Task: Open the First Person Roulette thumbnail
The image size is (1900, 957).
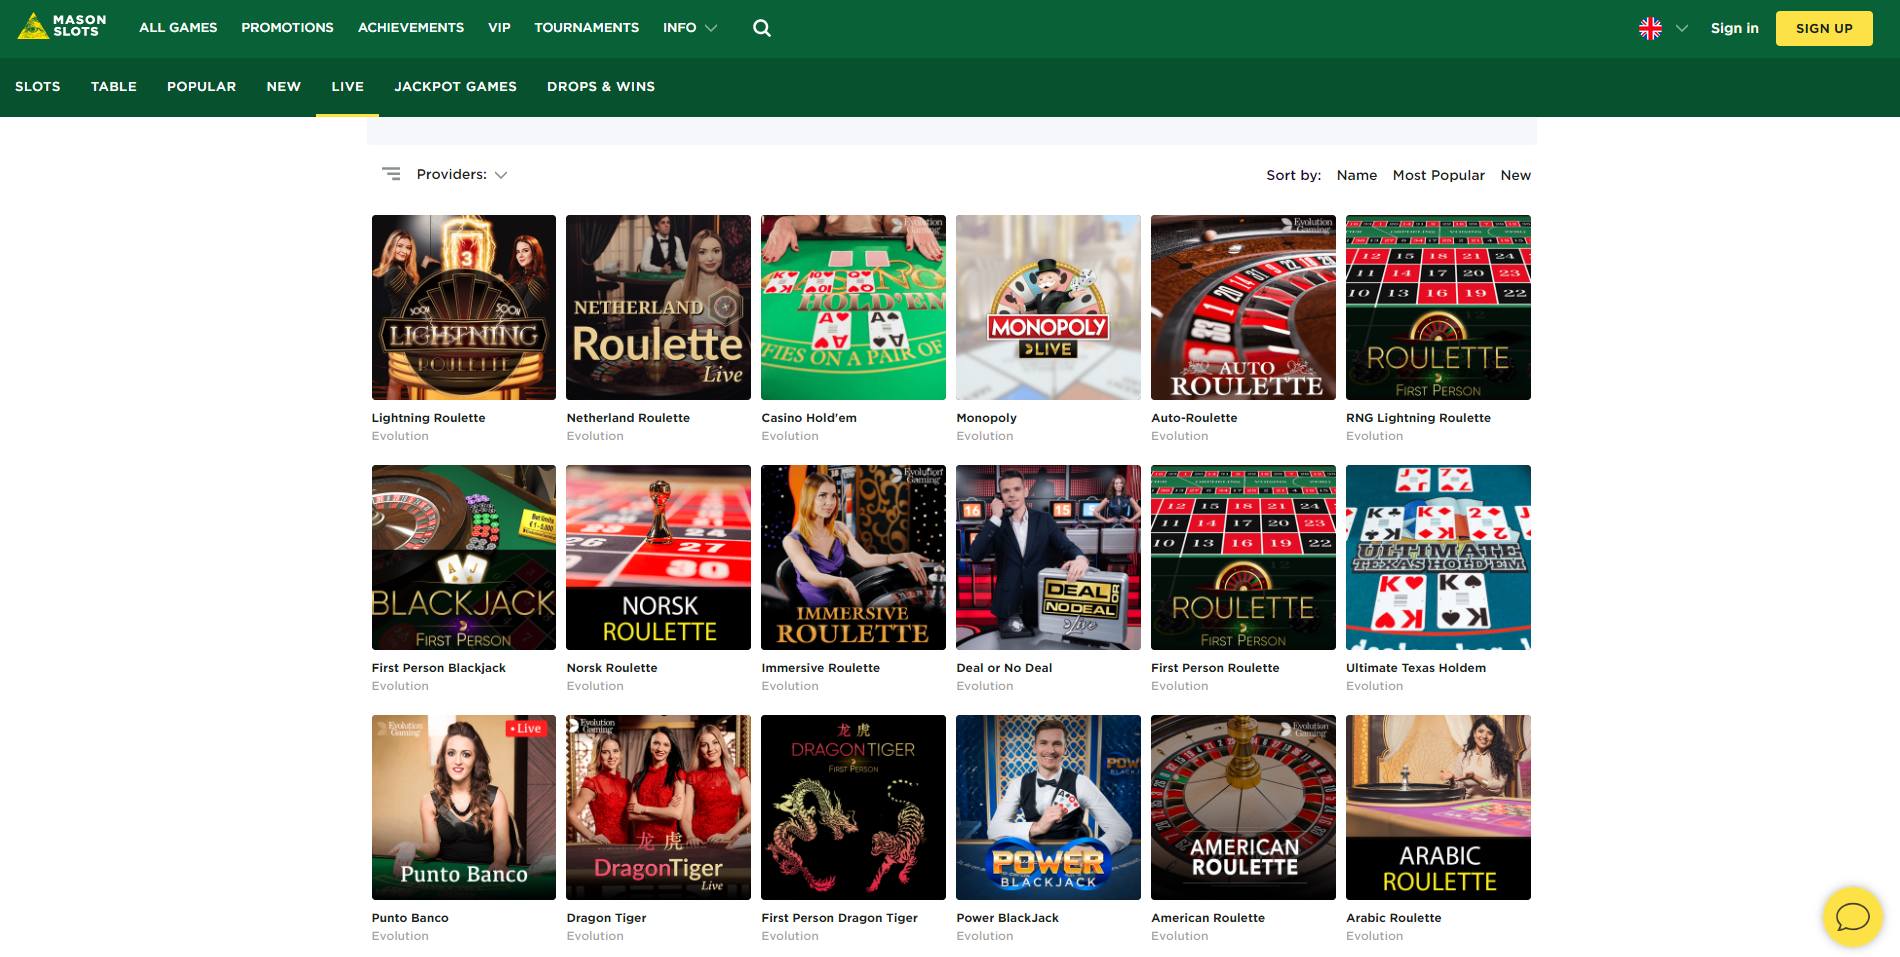Action: click(1243, 557)
